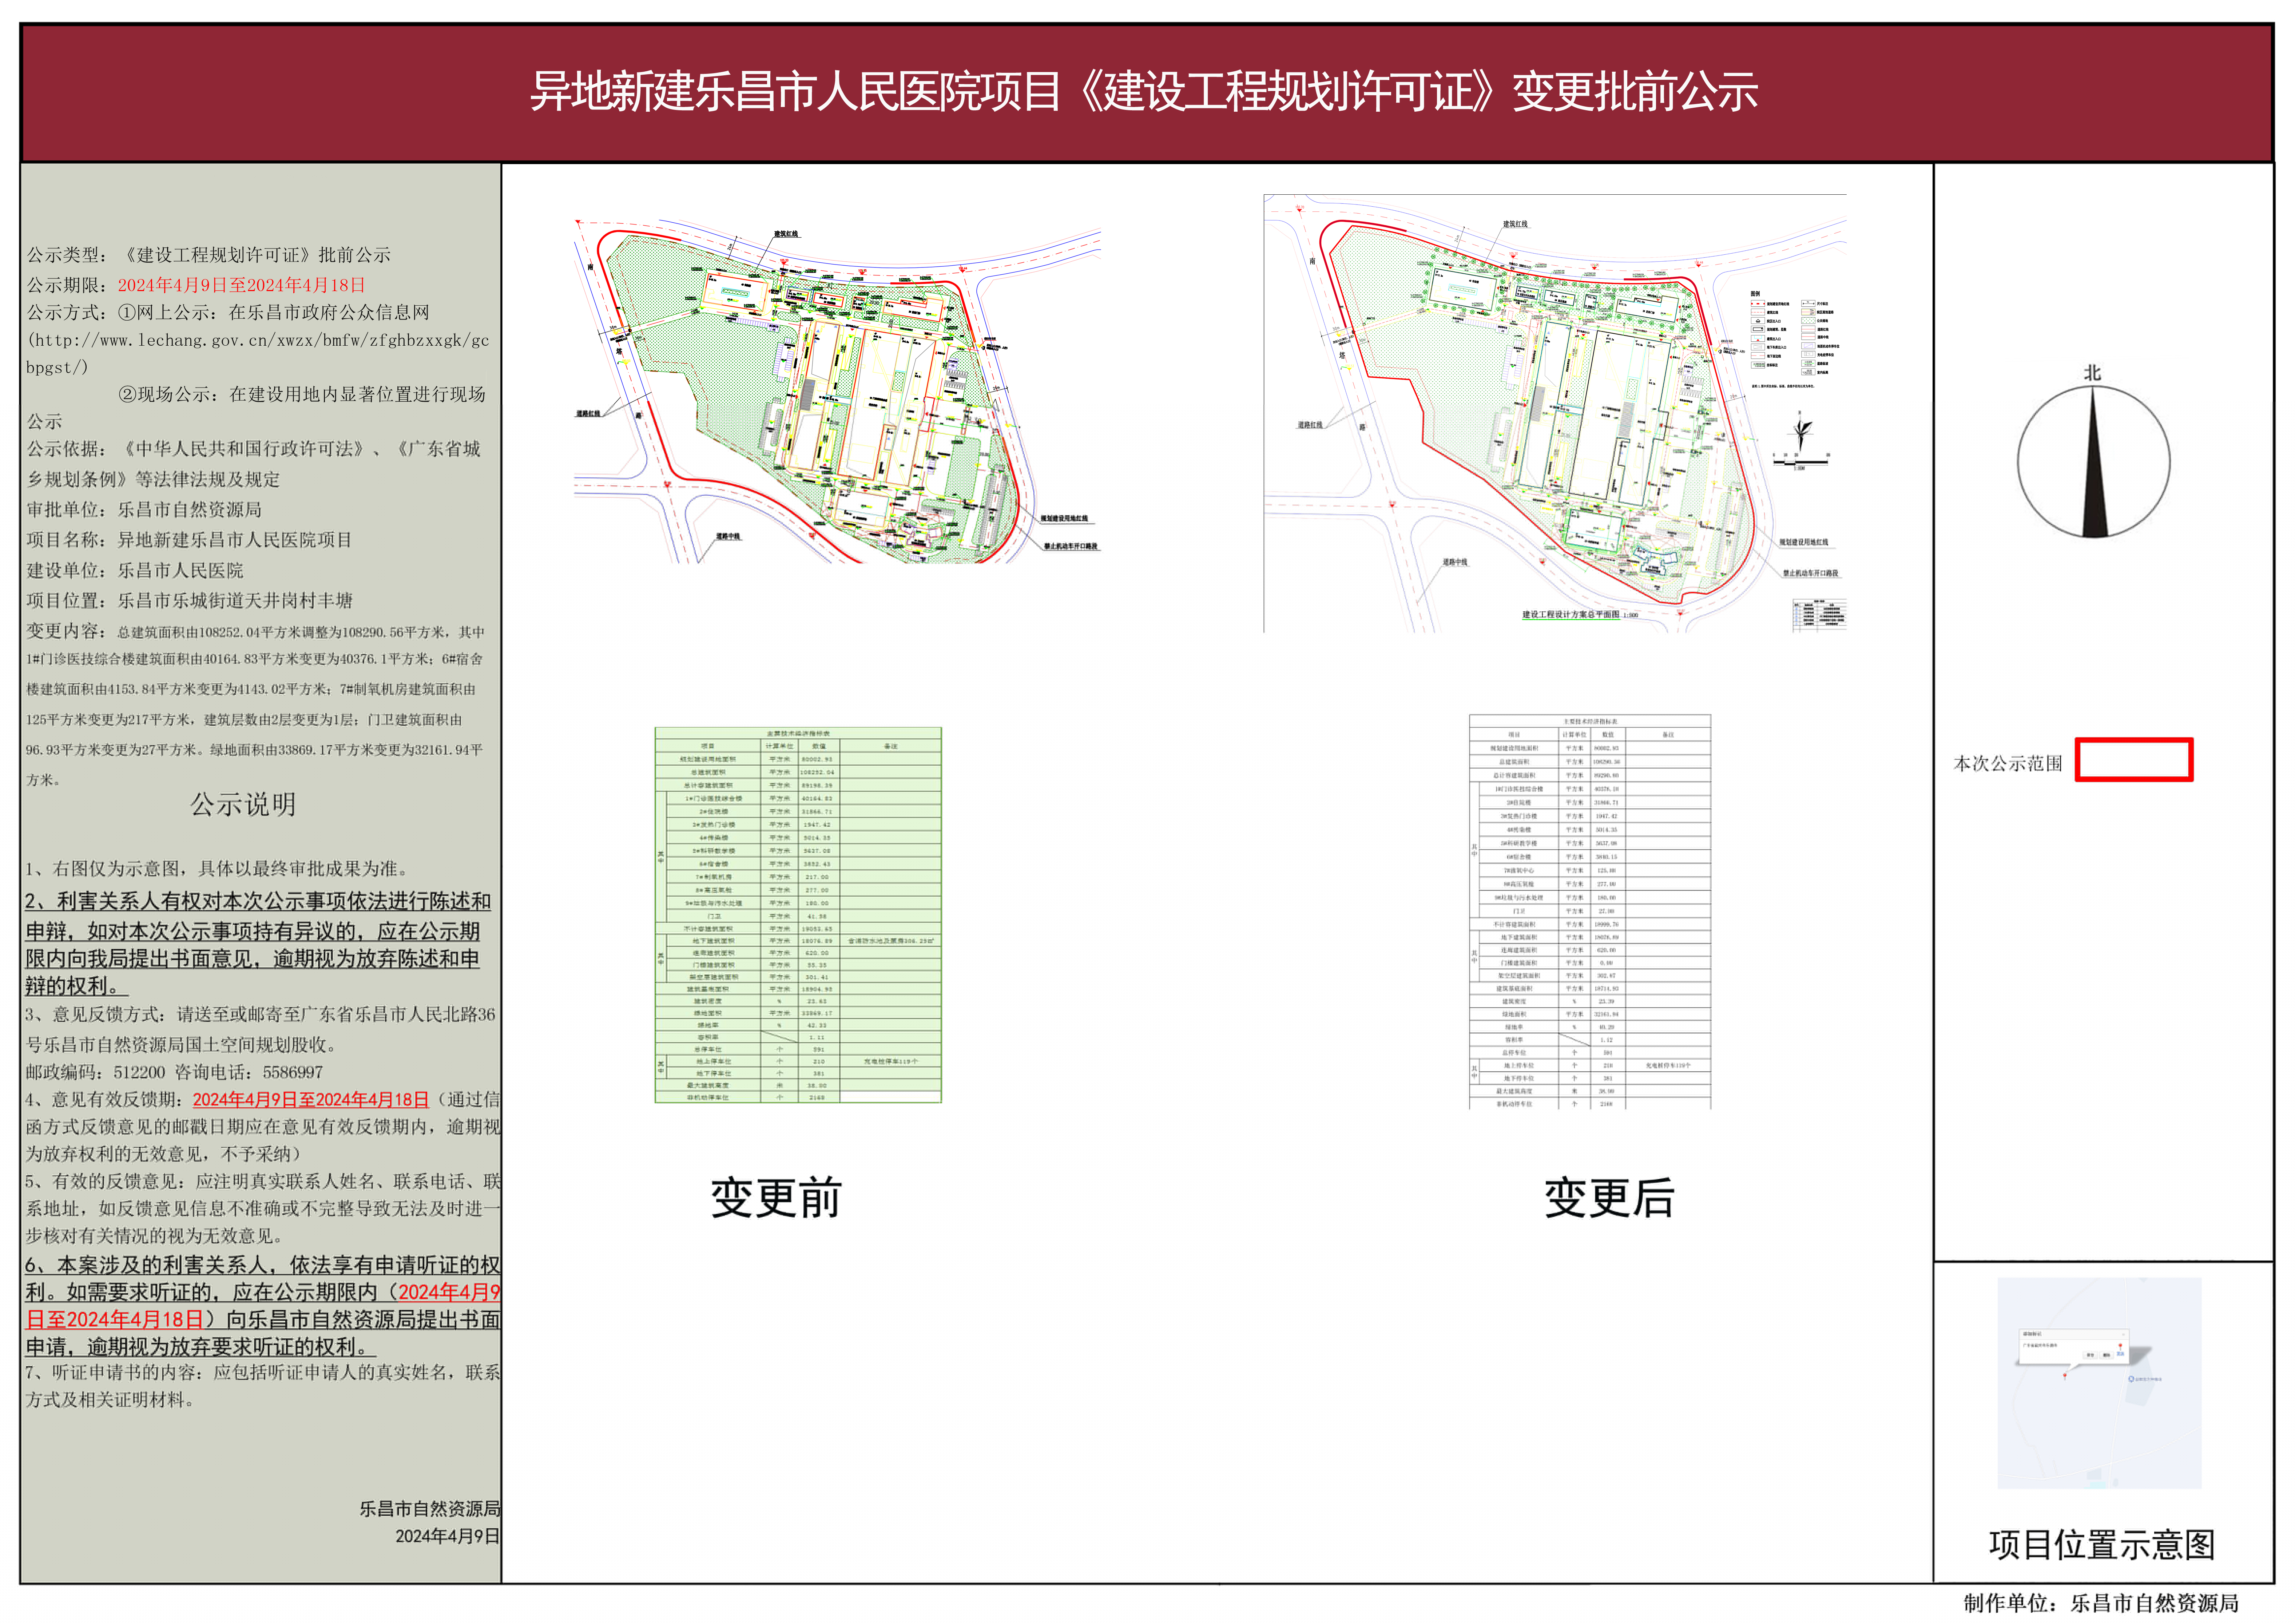Open the white 变更后 indicator table
2295x1624 pixels.
pos(1590,911)
